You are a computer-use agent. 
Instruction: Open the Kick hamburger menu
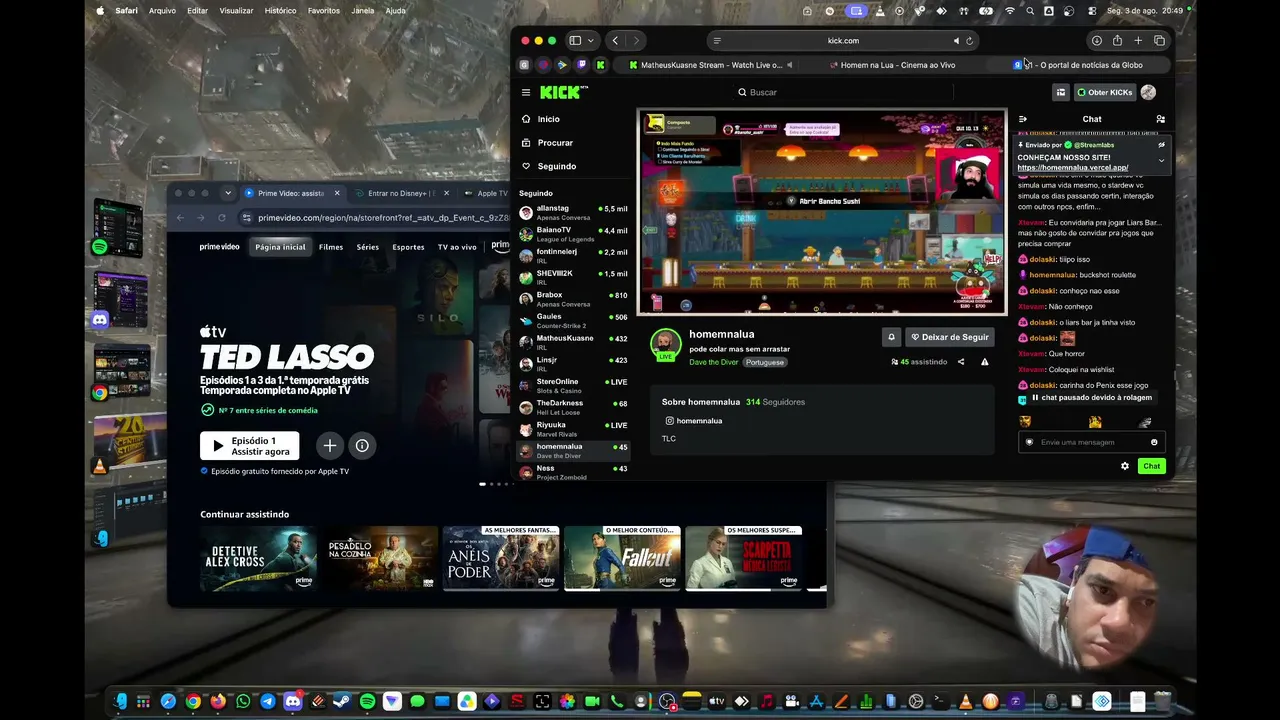point(526,92)
